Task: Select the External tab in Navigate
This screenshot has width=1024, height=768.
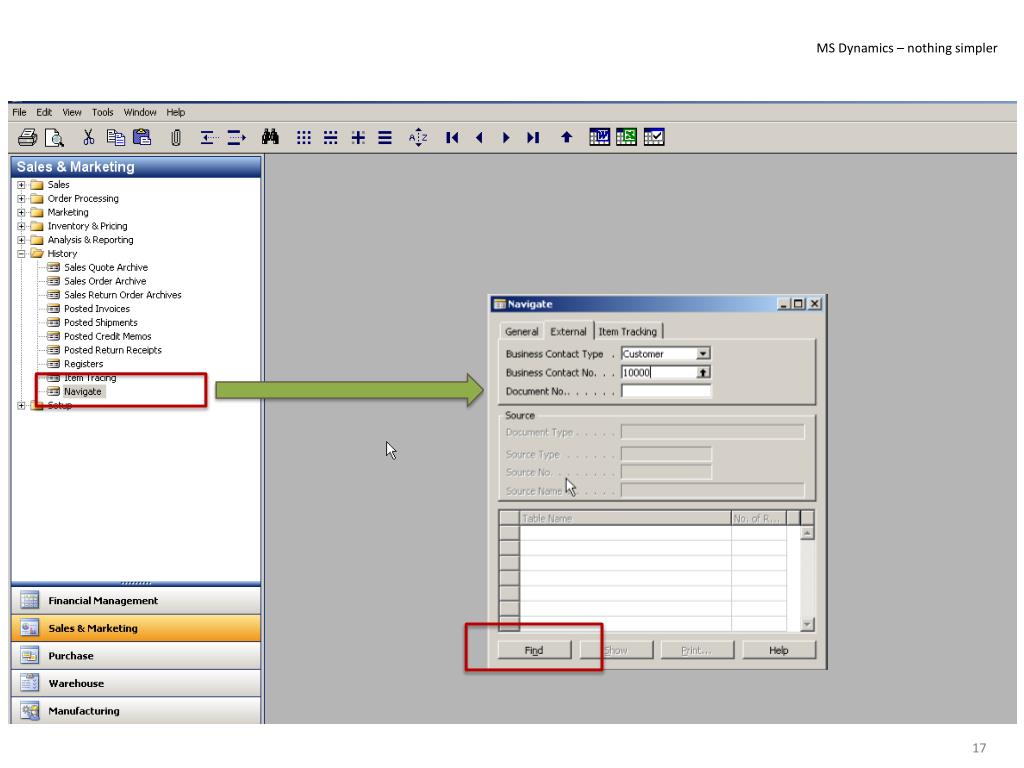Action: 568,331
